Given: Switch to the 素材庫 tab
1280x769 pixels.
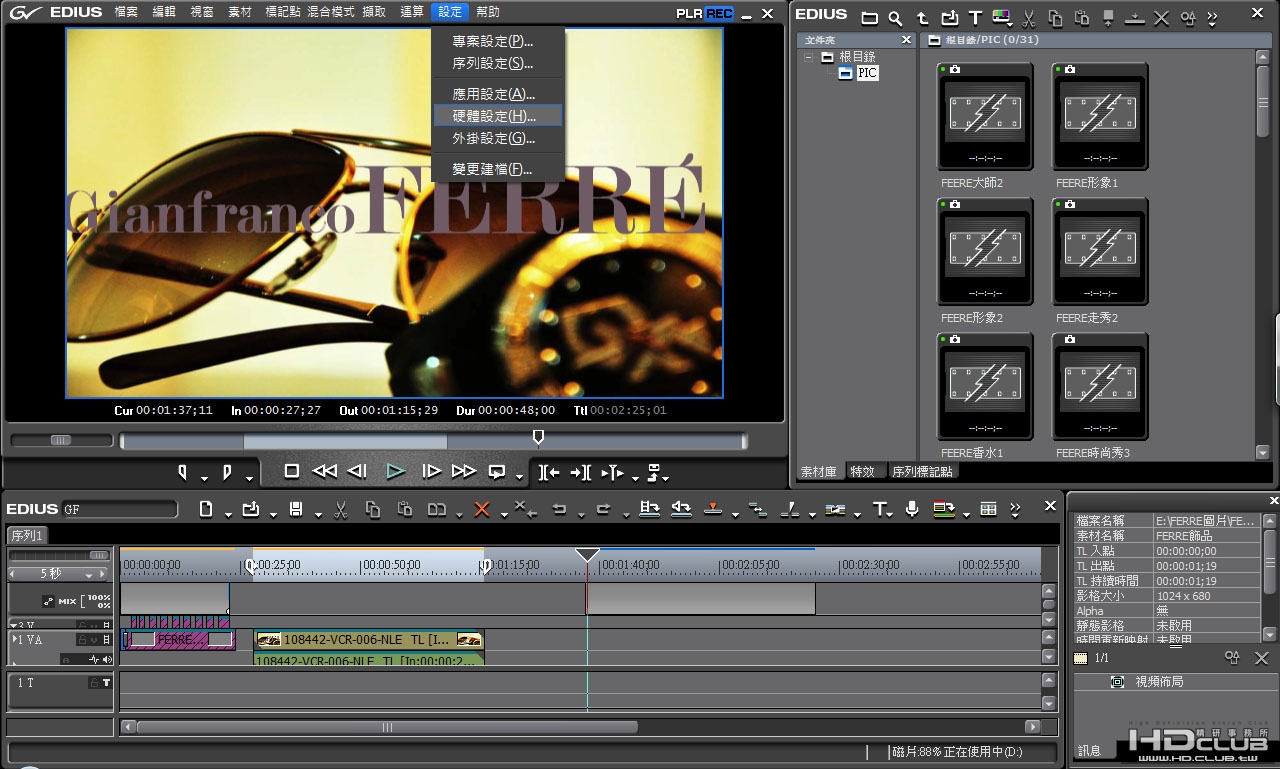Looking at the screenshot, I should (x=819, y=471).
